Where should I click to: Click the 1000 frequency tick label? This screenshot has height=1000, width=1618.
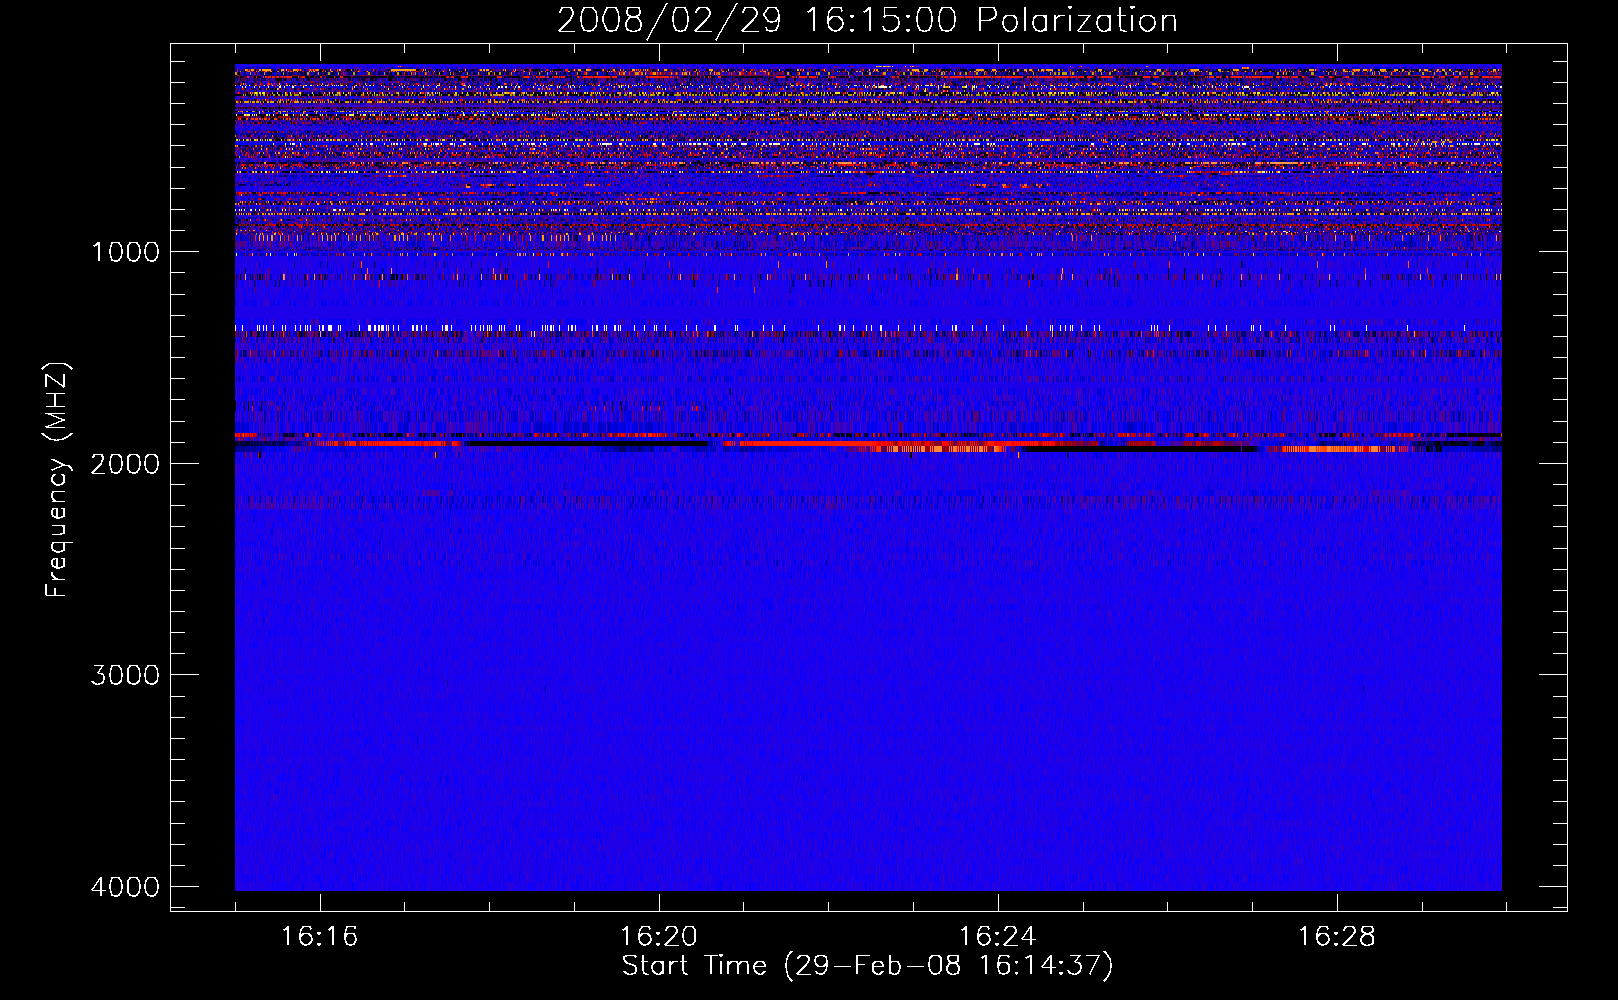coord(125,251)
